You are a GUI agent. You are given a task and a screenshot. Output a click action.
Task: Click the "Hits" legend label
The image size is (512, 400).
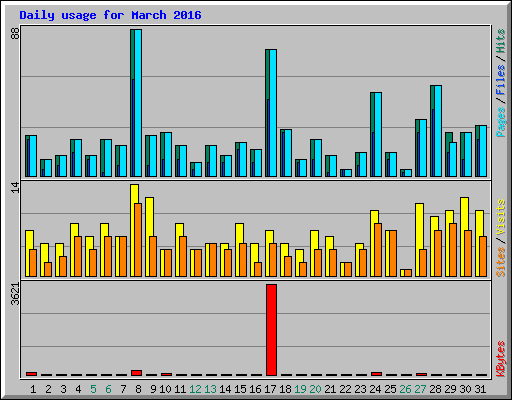point(501,41)
